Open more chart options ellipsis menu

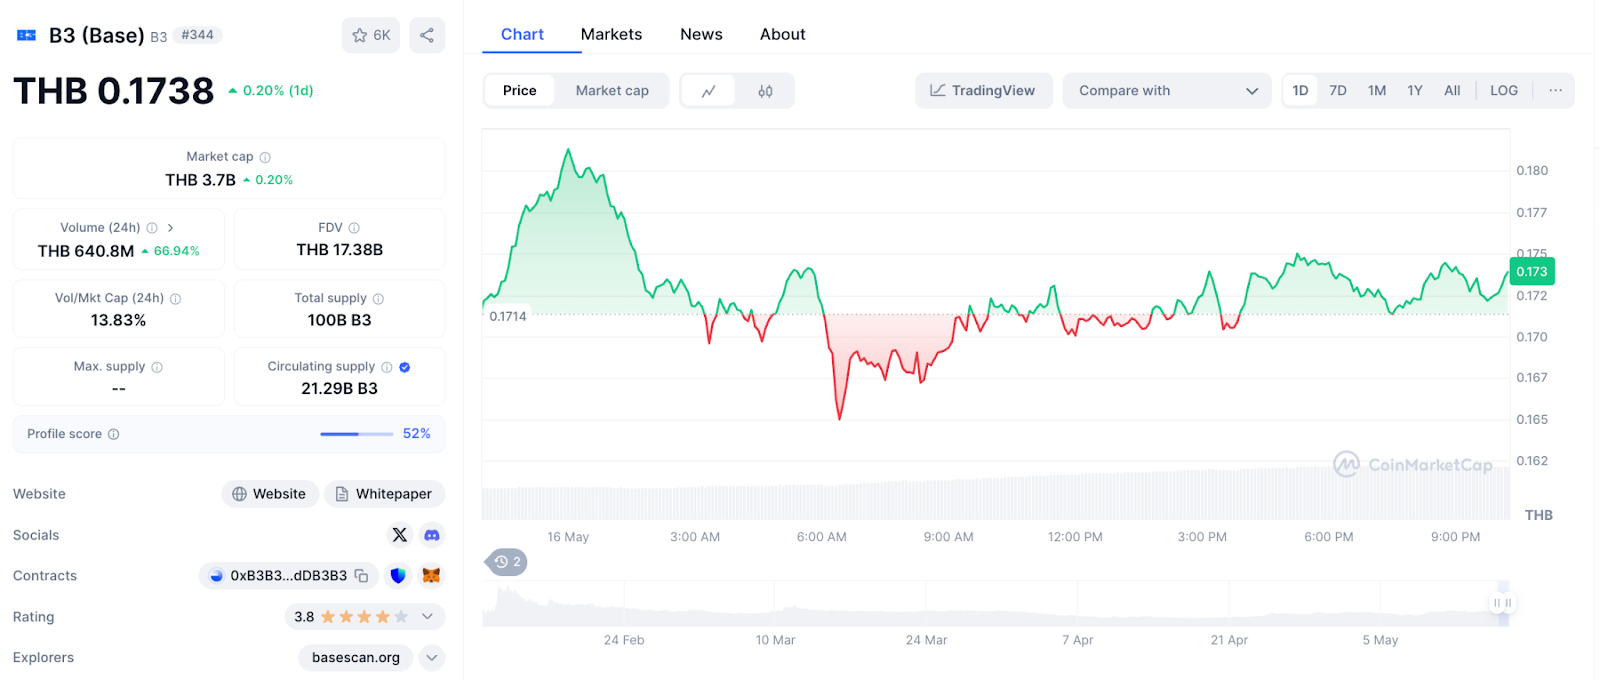tap(1555, 91)
